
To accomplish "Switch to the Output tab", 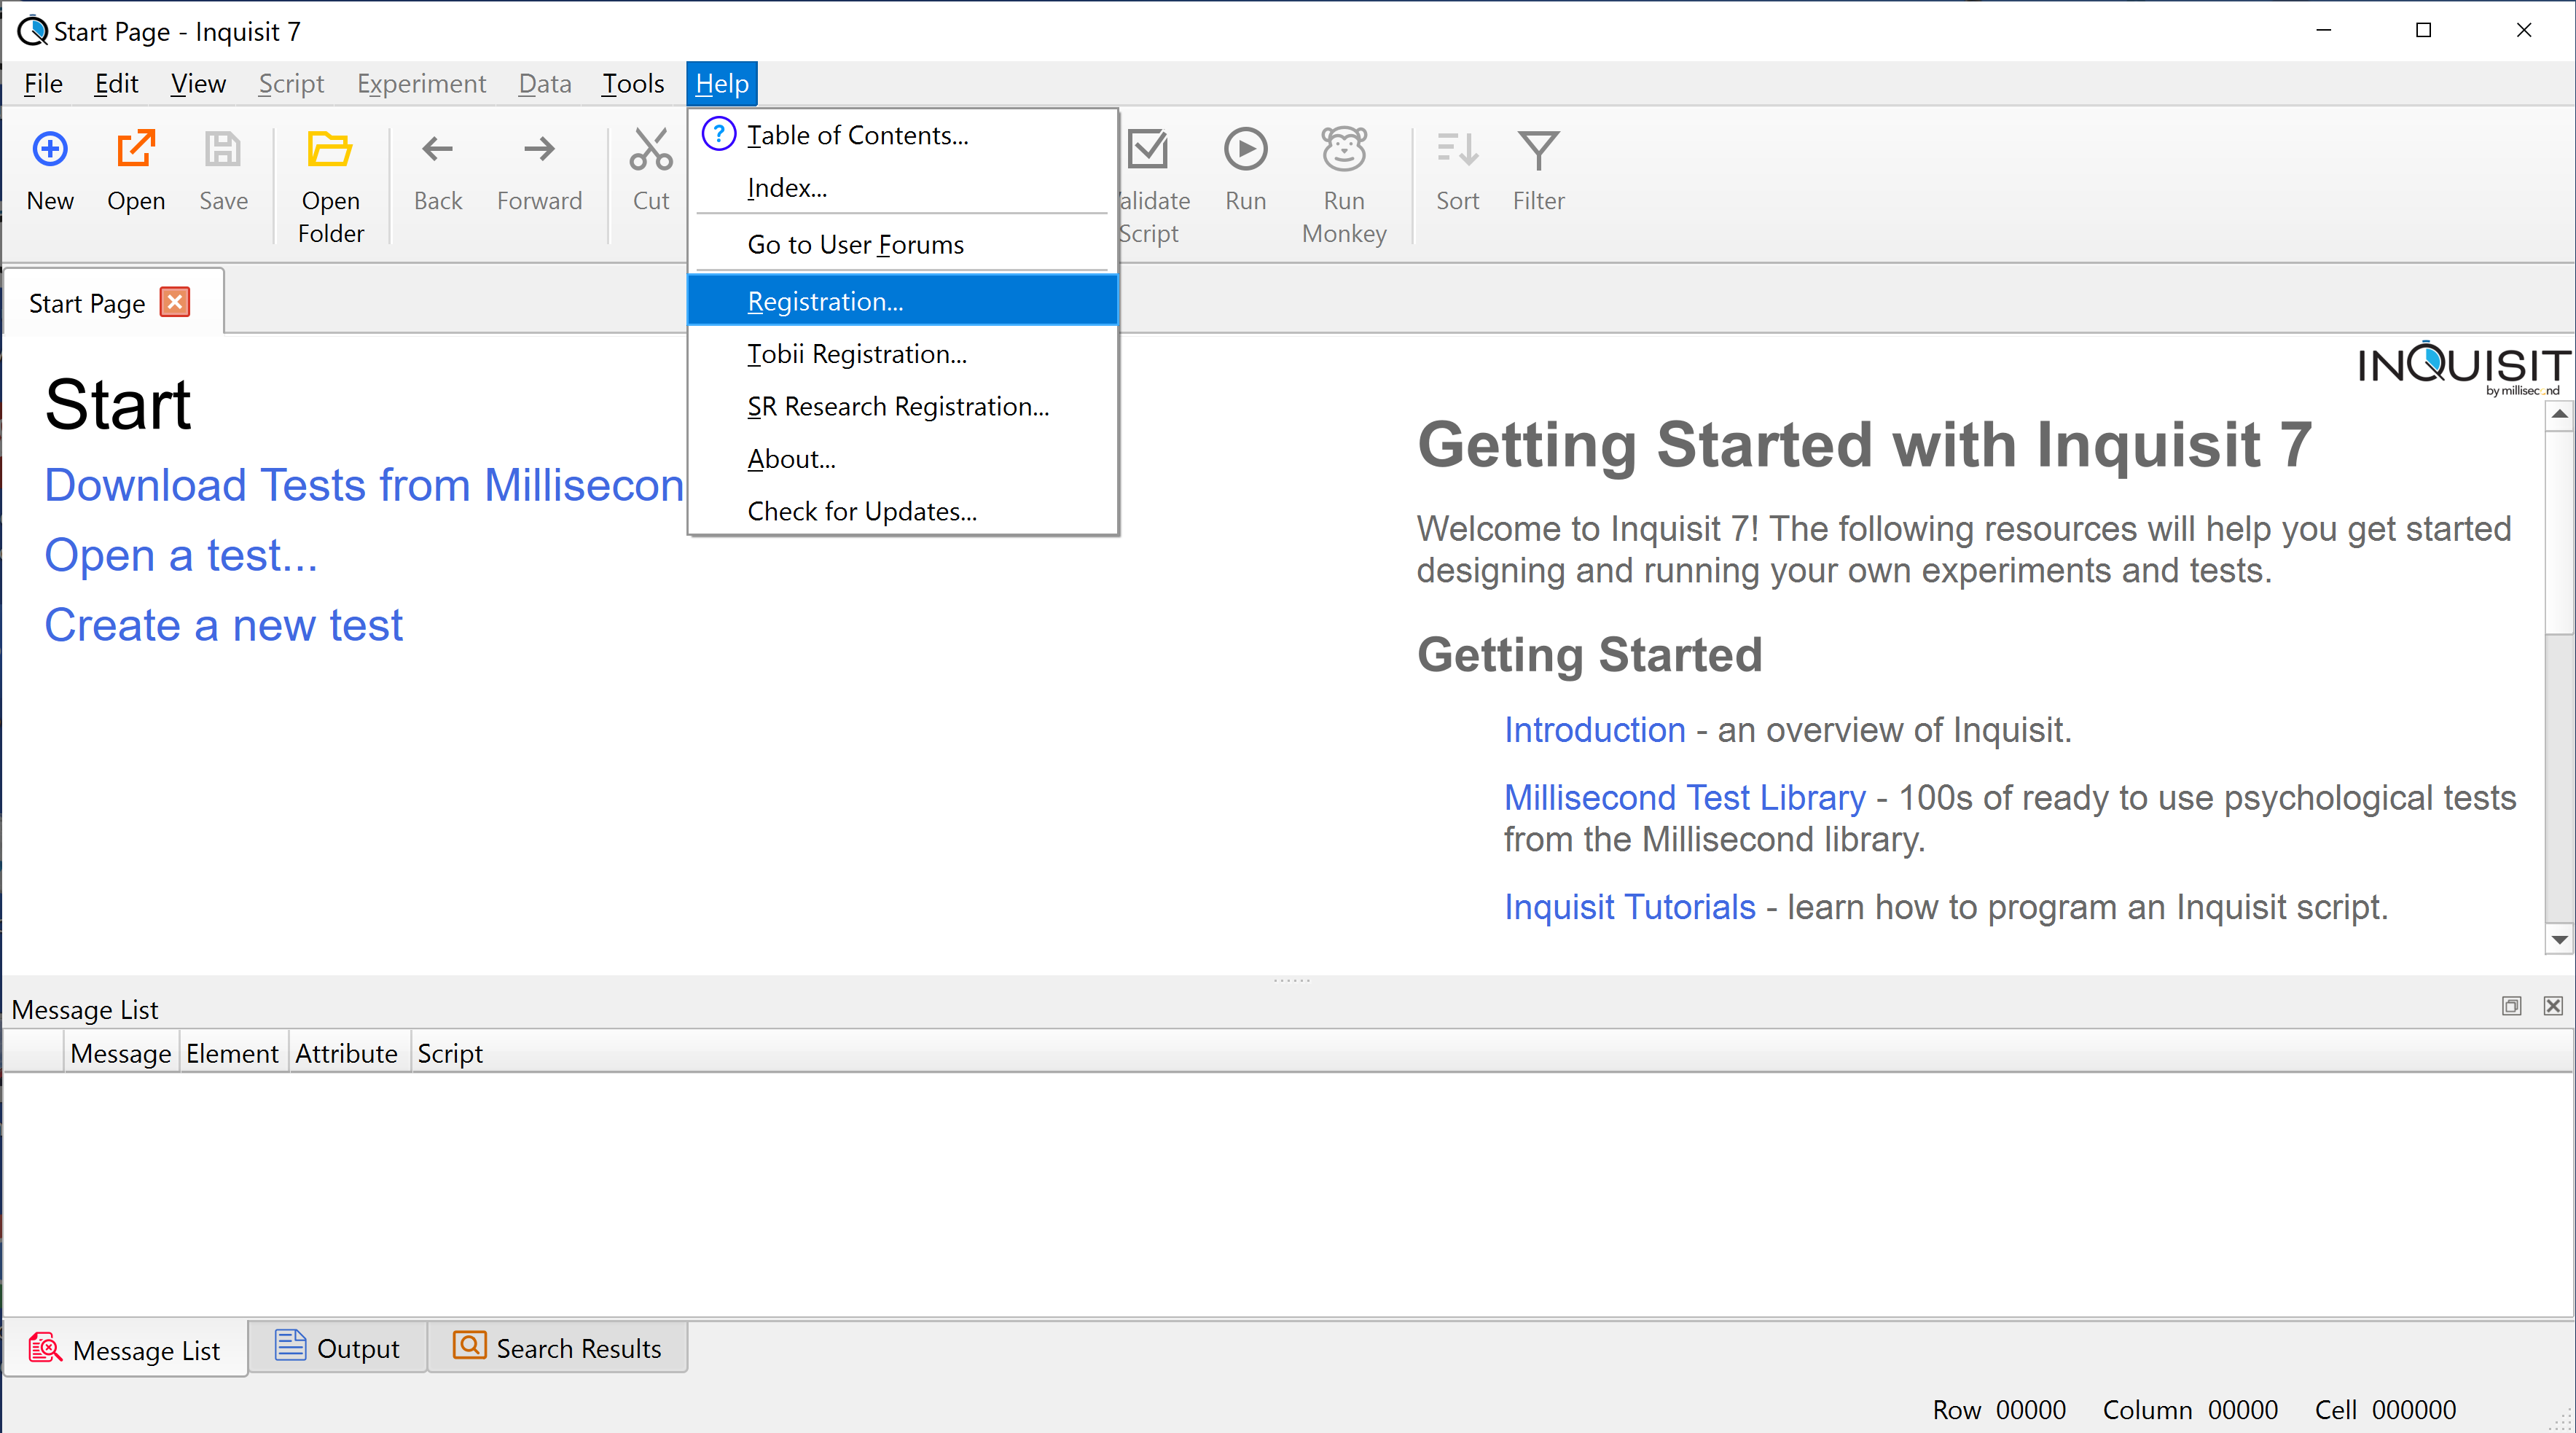I will coord(338,1348).
